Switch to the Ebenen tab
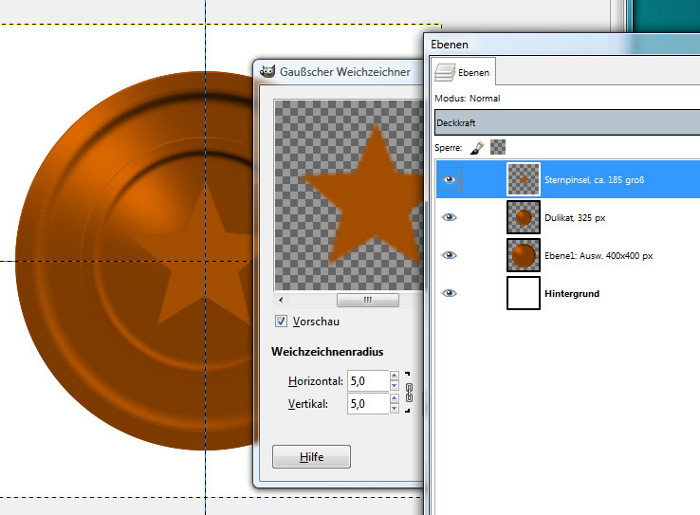 464,72
